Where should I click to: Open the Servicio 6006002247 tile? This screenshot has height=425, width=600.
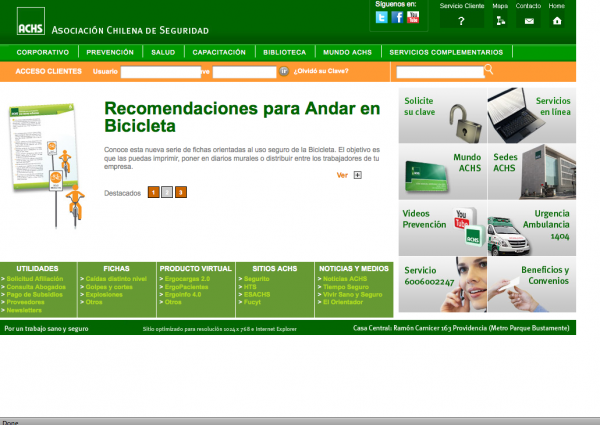pyautogui.click(x=443, y=285)
